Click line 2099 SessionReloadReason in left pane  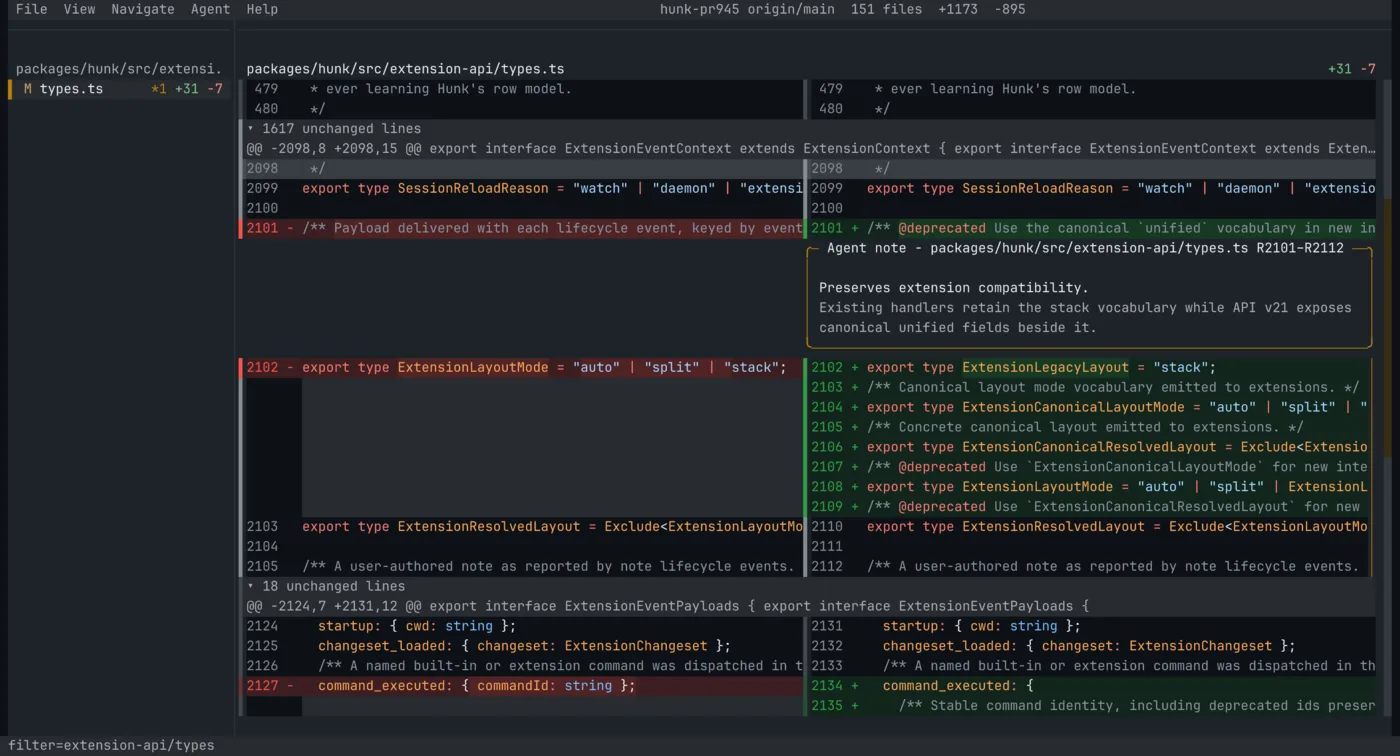coord(521,188)
